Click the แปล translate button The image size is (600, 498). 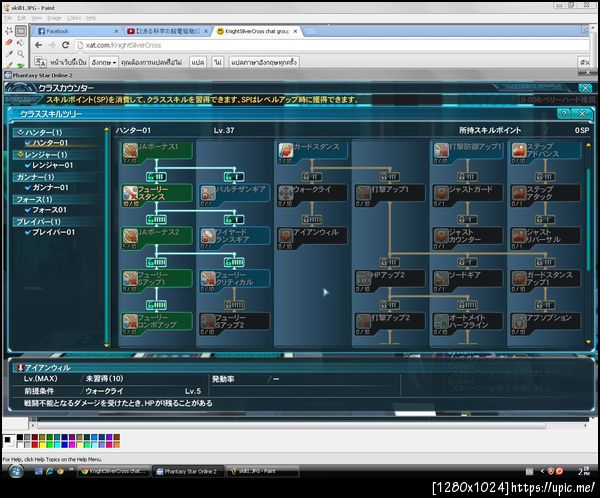point(198,62)
